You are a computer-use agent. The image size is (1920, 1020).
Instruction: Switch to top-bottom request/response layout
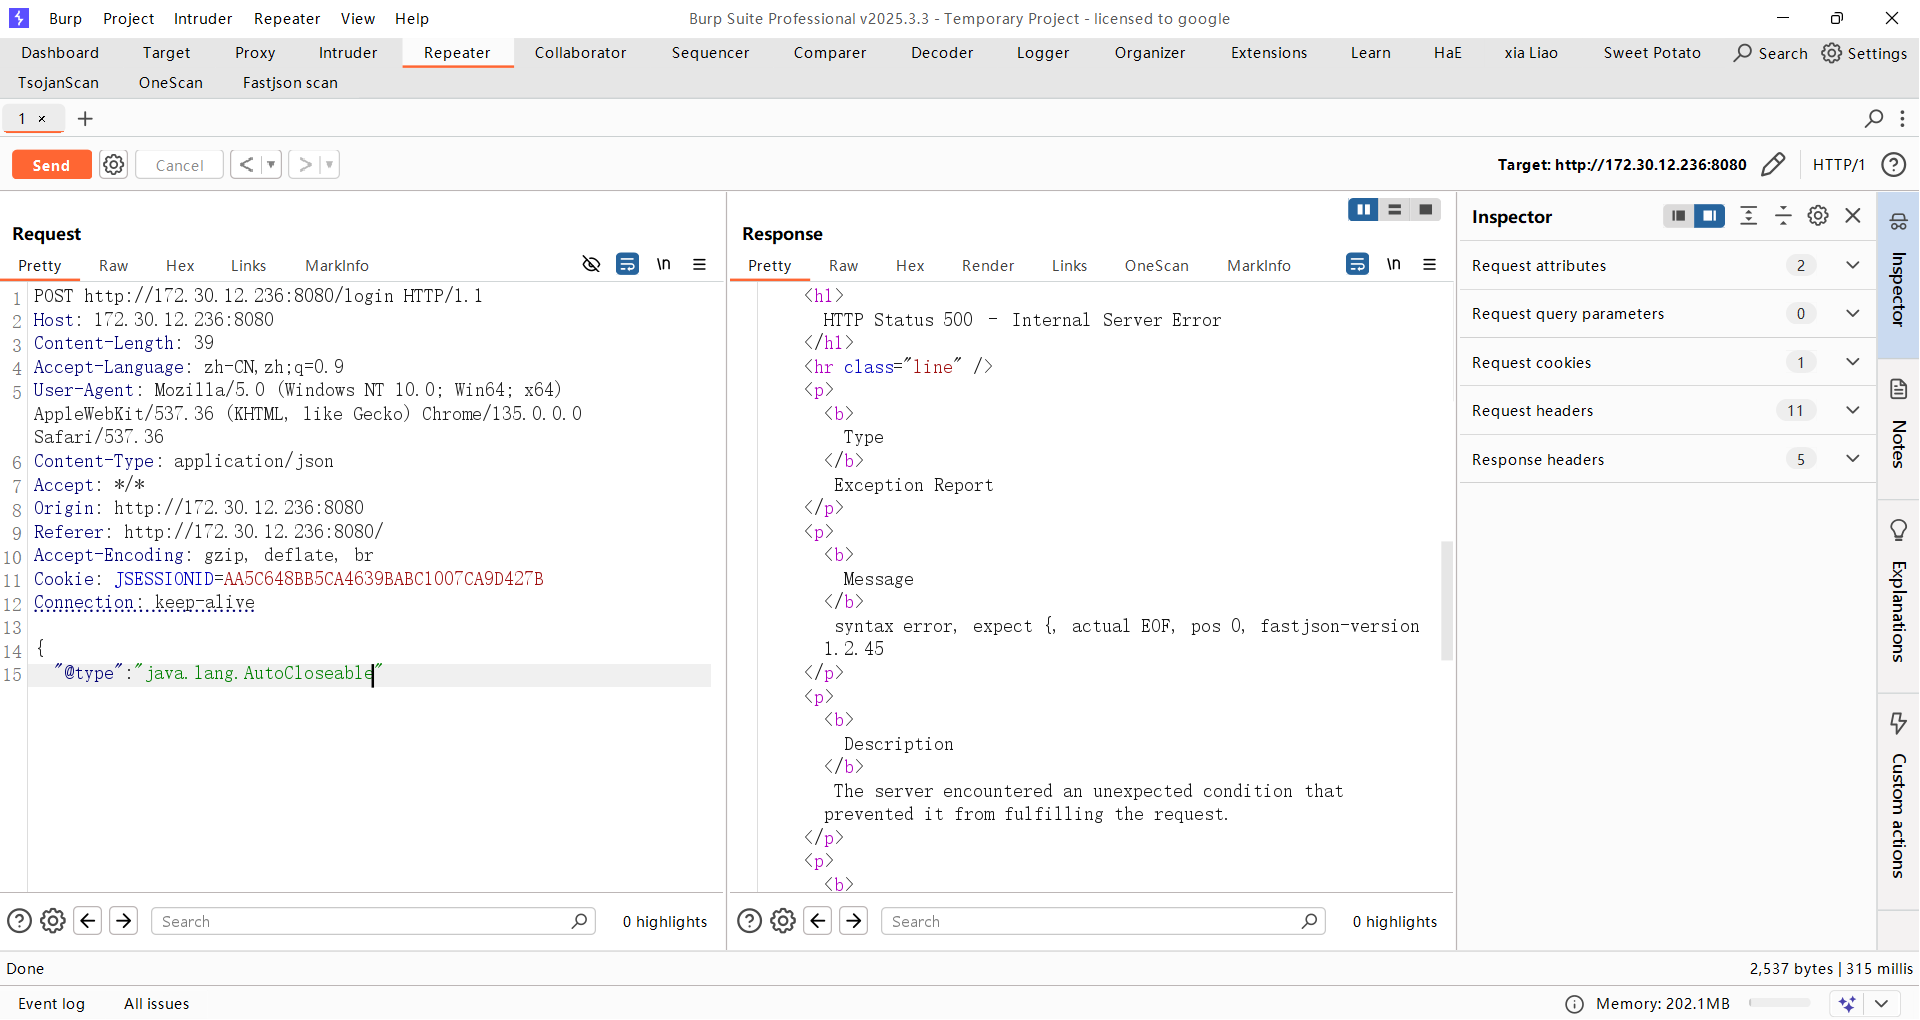1394,210
